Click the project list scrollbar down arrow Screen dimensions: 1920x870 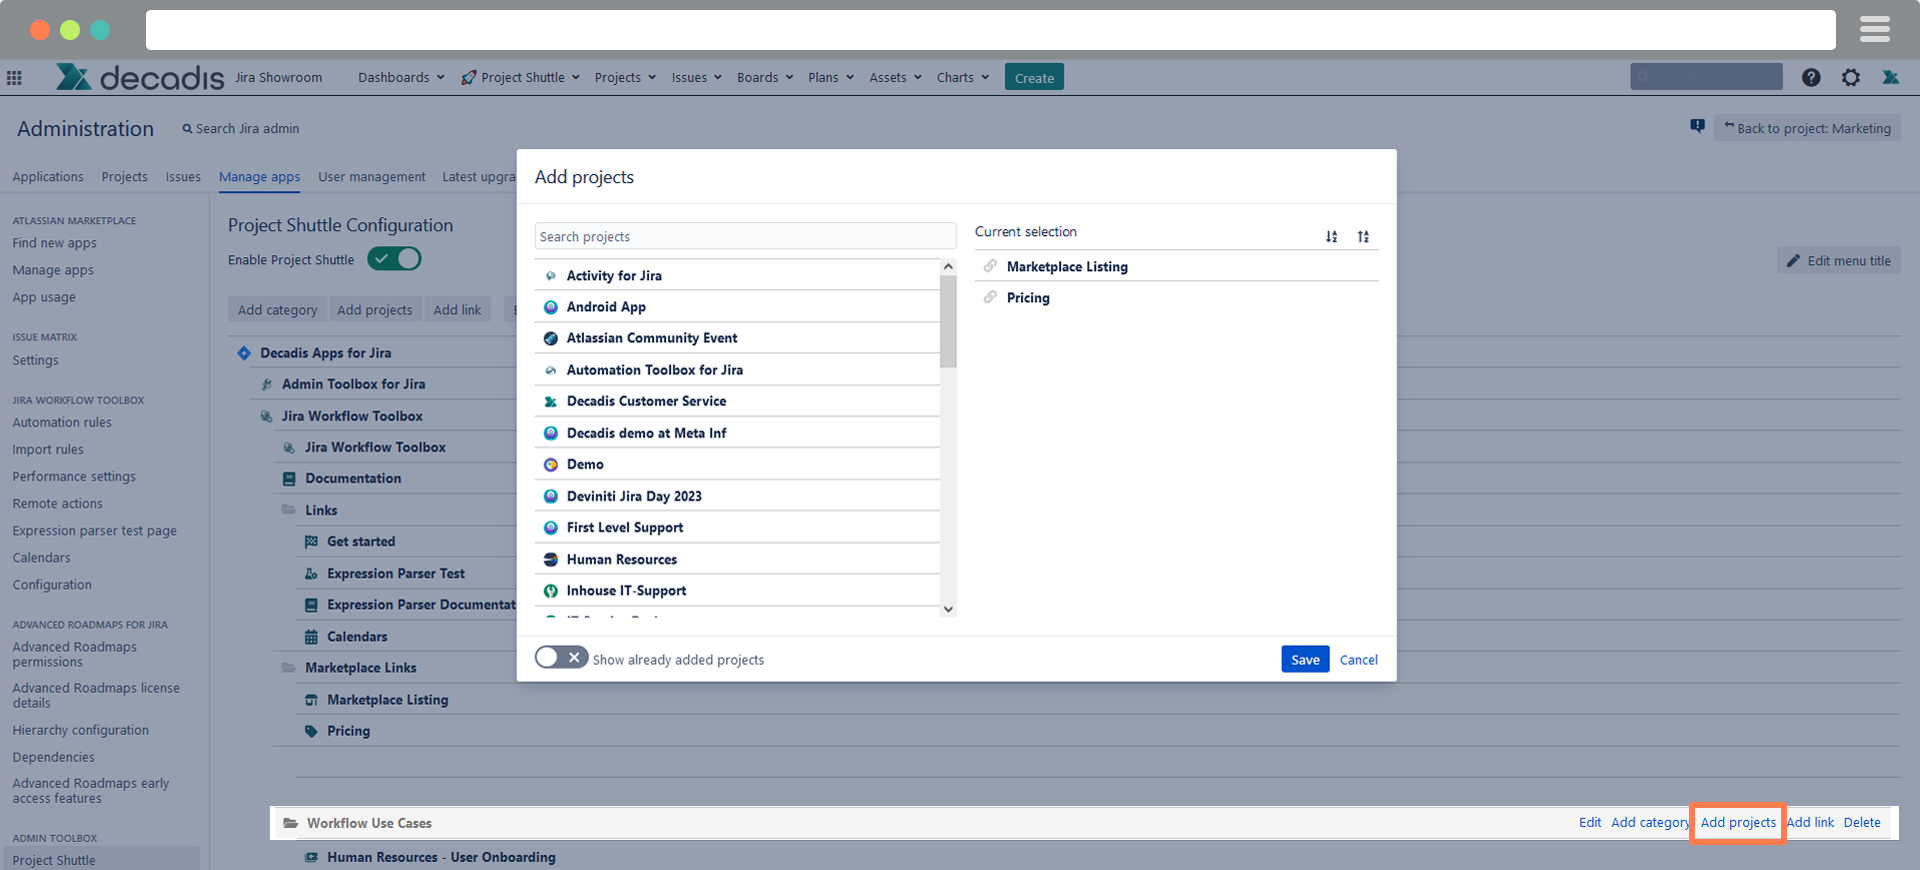[x=948, y=609]
